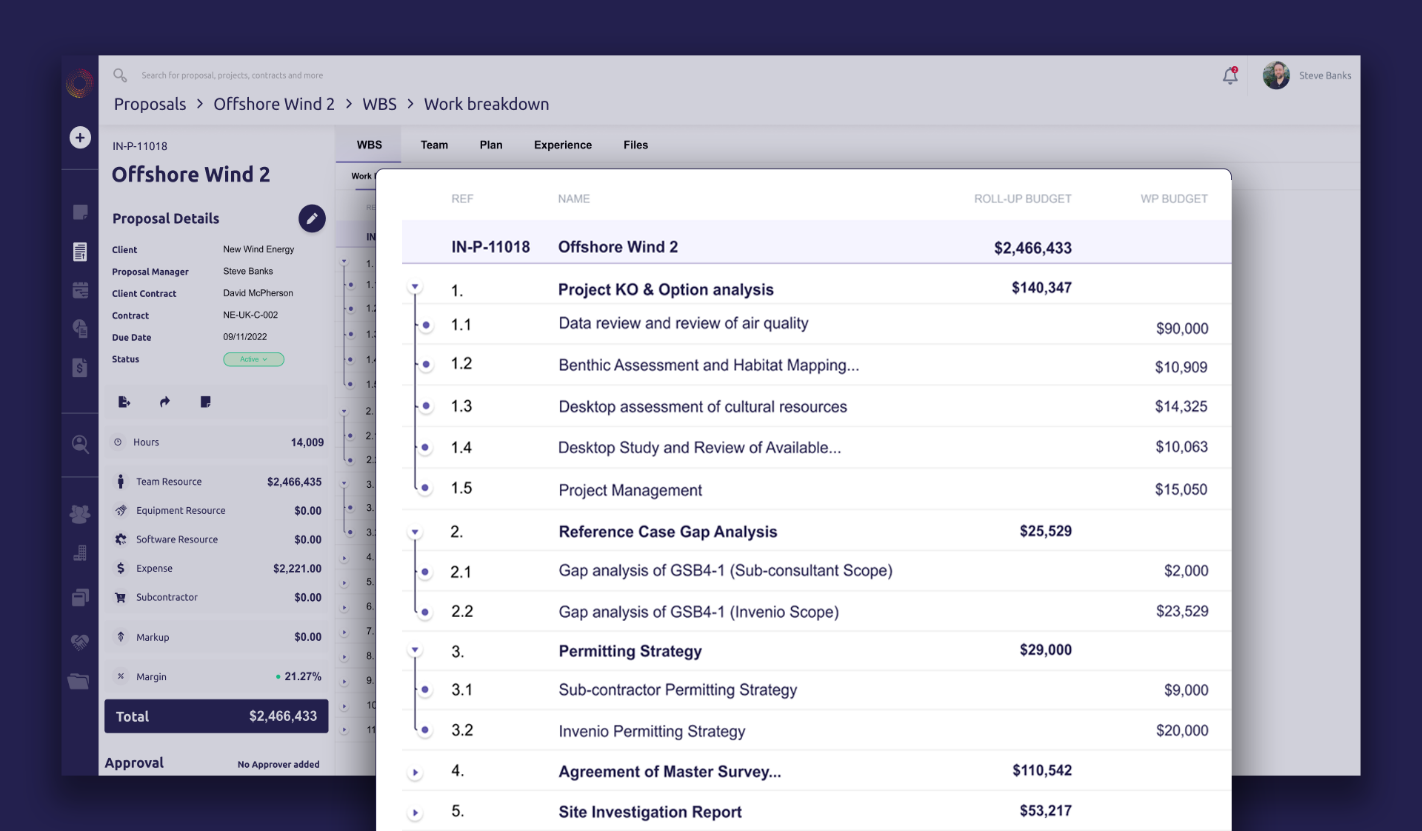Image resolution: width=1422 pixels, height=831 pixels.
Task: Select row 2.1 Gap analysis Sub-consultant Scope
Action: 816,571
